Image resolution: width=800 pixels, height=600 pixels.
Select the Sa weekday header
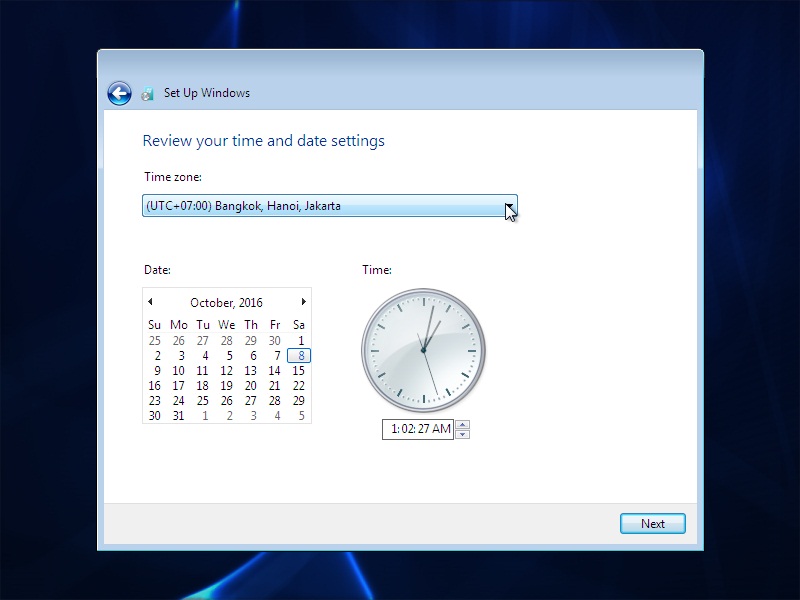click(298, 324)
